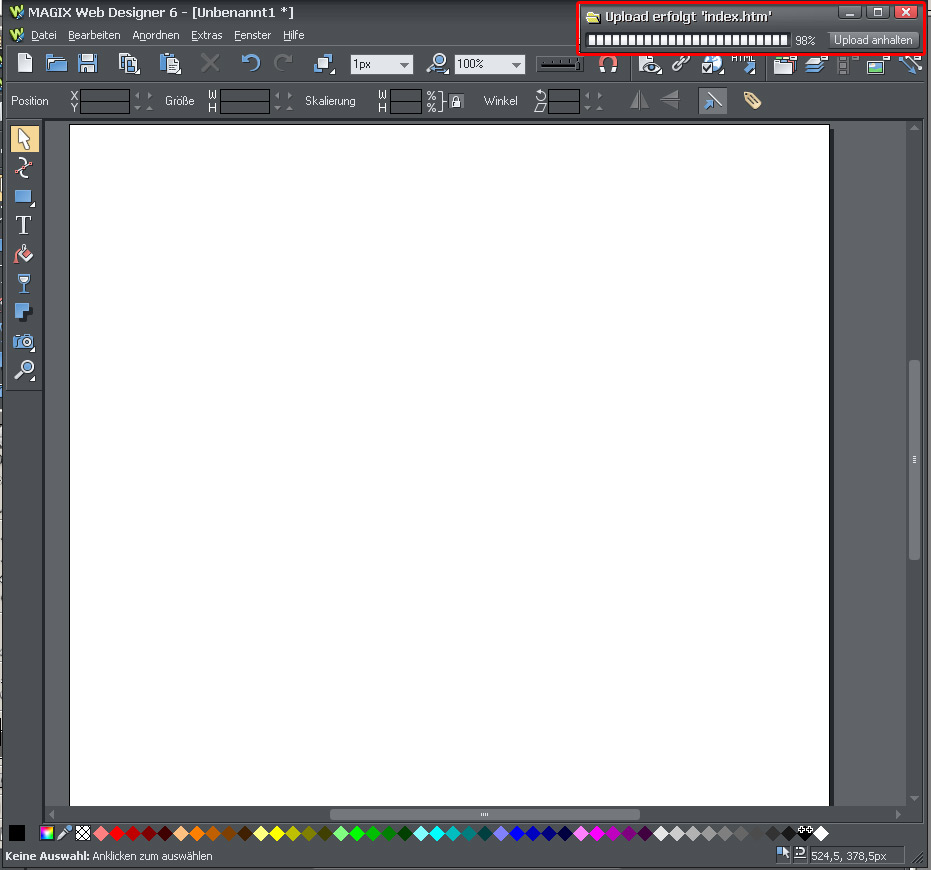Click the Undo arrow icon

coord(251,63)
